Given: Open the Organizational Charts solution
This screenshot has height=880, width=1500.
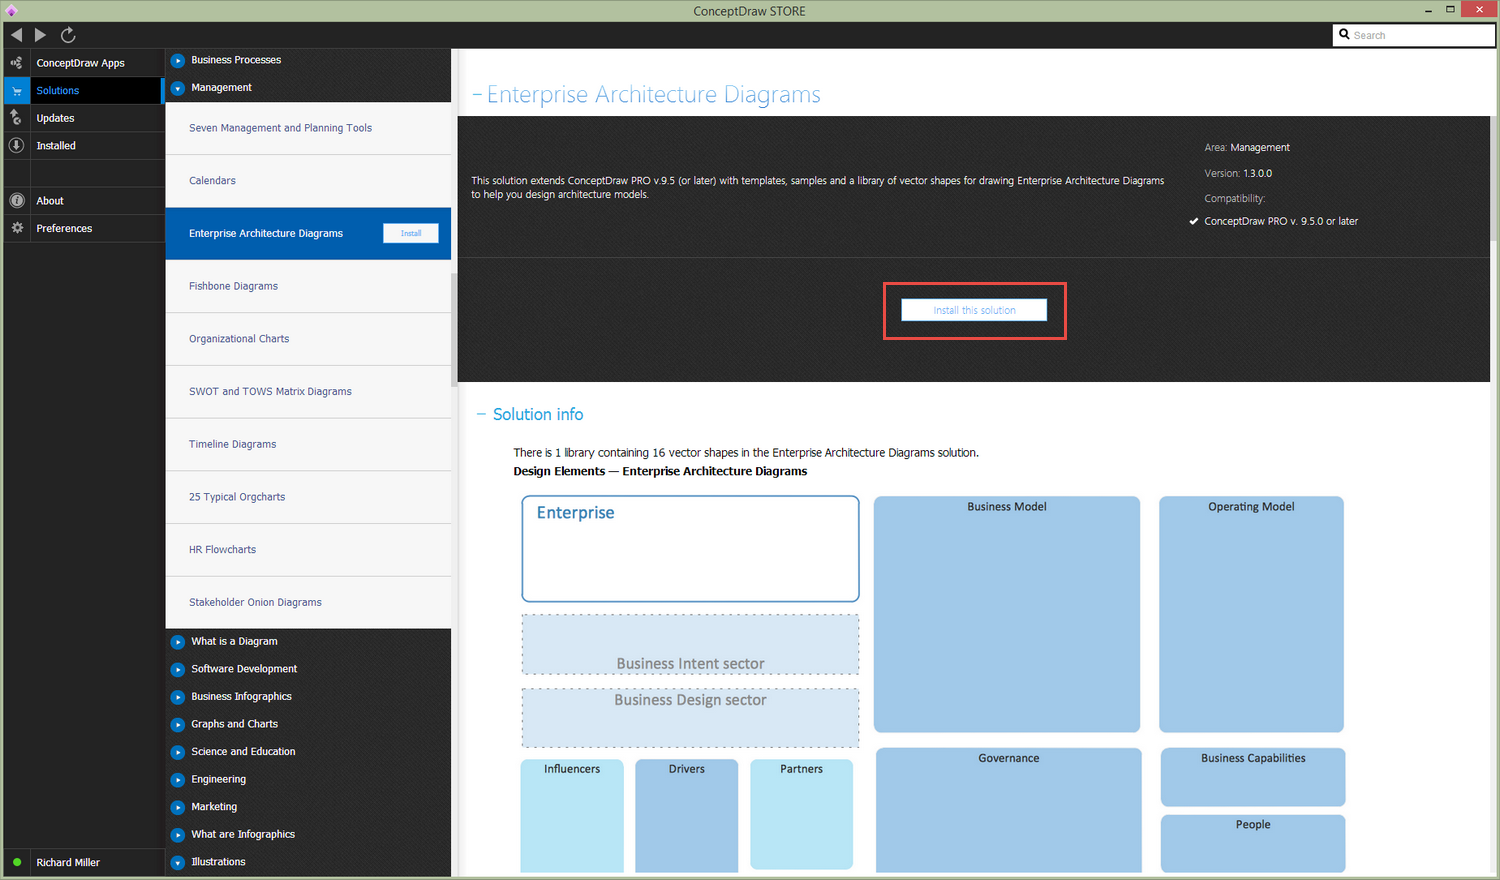Looking at the screenshot, I should (308, 339).
